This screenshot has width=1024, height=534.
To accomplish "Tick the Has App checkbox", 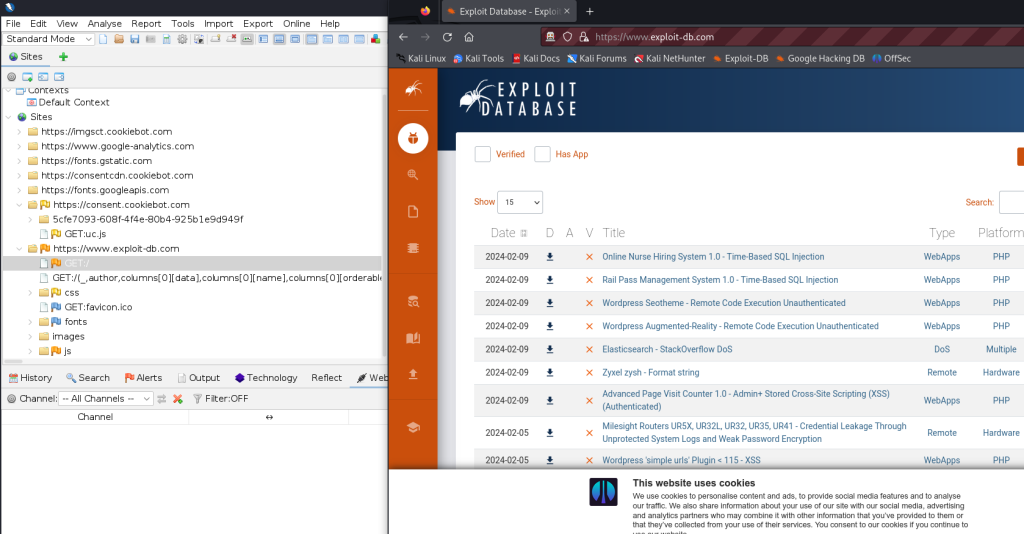I will pyautogui.click(x=542, y=154).
